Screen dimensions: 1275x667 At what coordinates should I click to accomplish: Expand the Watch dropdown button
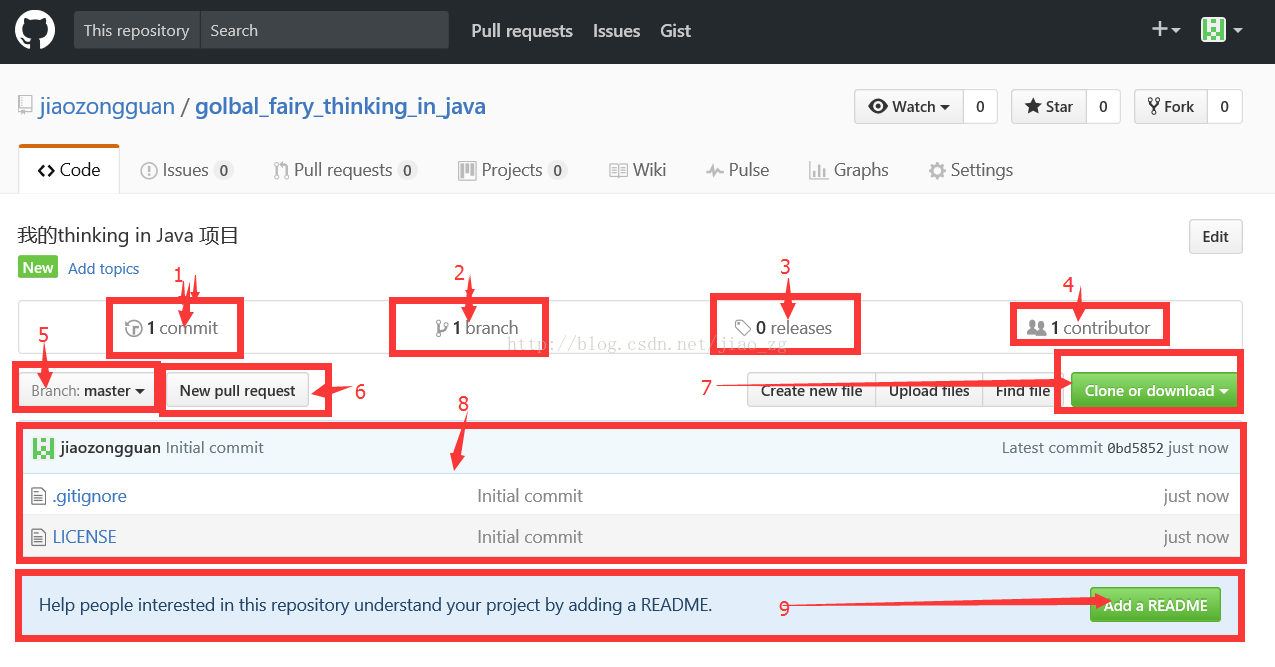point(909,107)
